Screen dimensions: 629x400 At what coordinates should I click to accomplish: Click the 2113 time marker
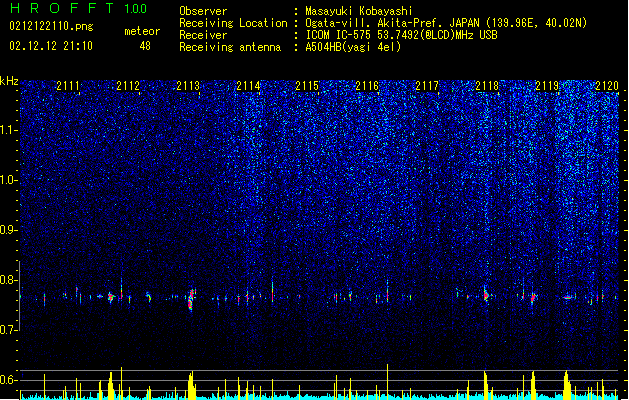click(x=188, y=86)
